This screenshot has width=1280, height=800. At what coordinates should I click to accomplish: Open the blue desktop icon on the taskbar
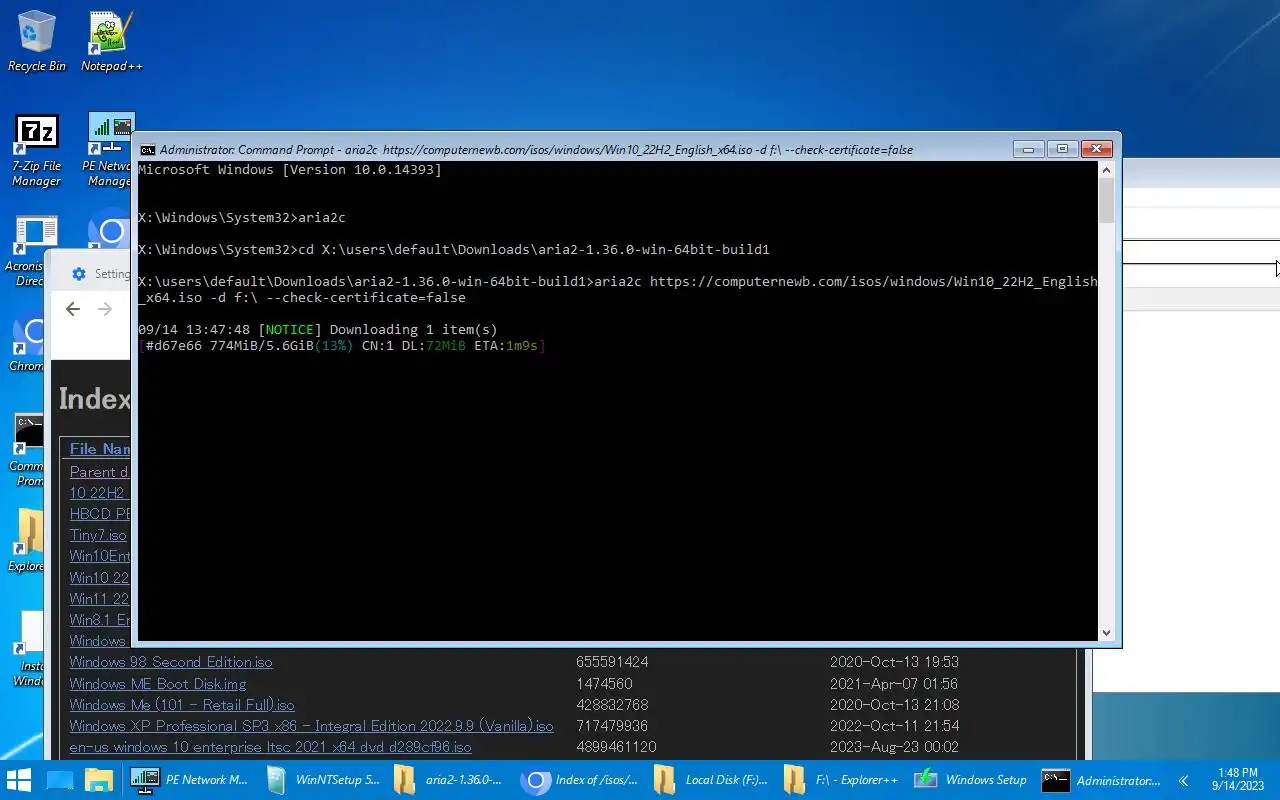click(60, 780)
